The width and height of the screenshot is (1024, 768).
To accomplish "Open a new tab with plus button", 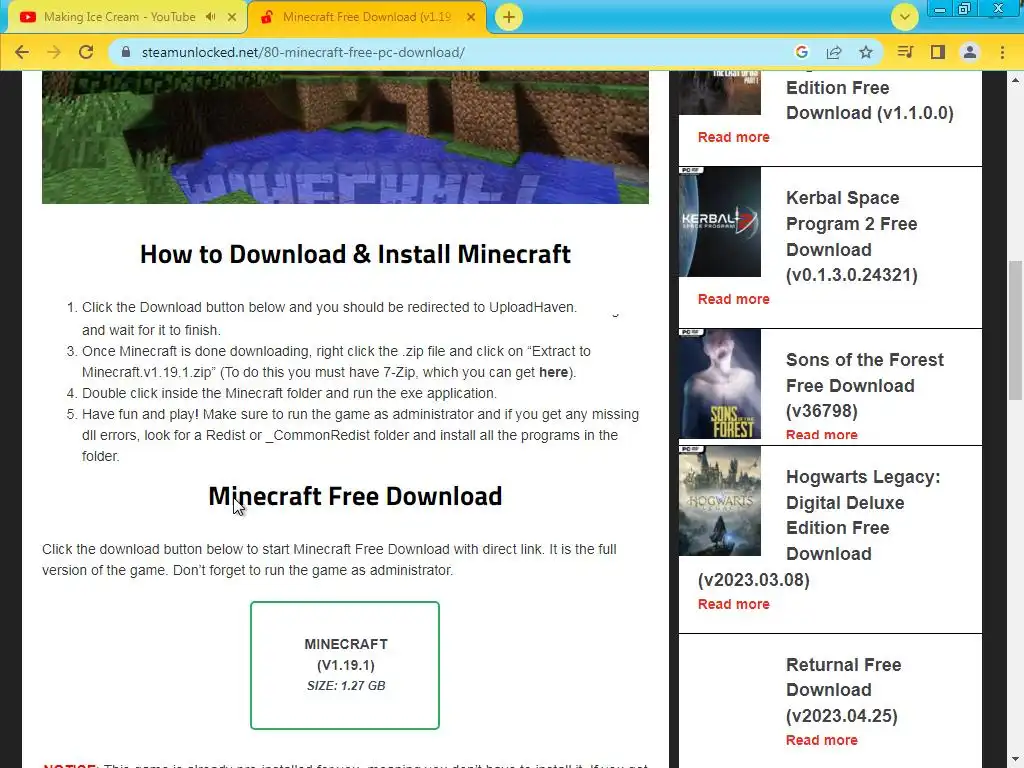I will [x=509, y=17].
